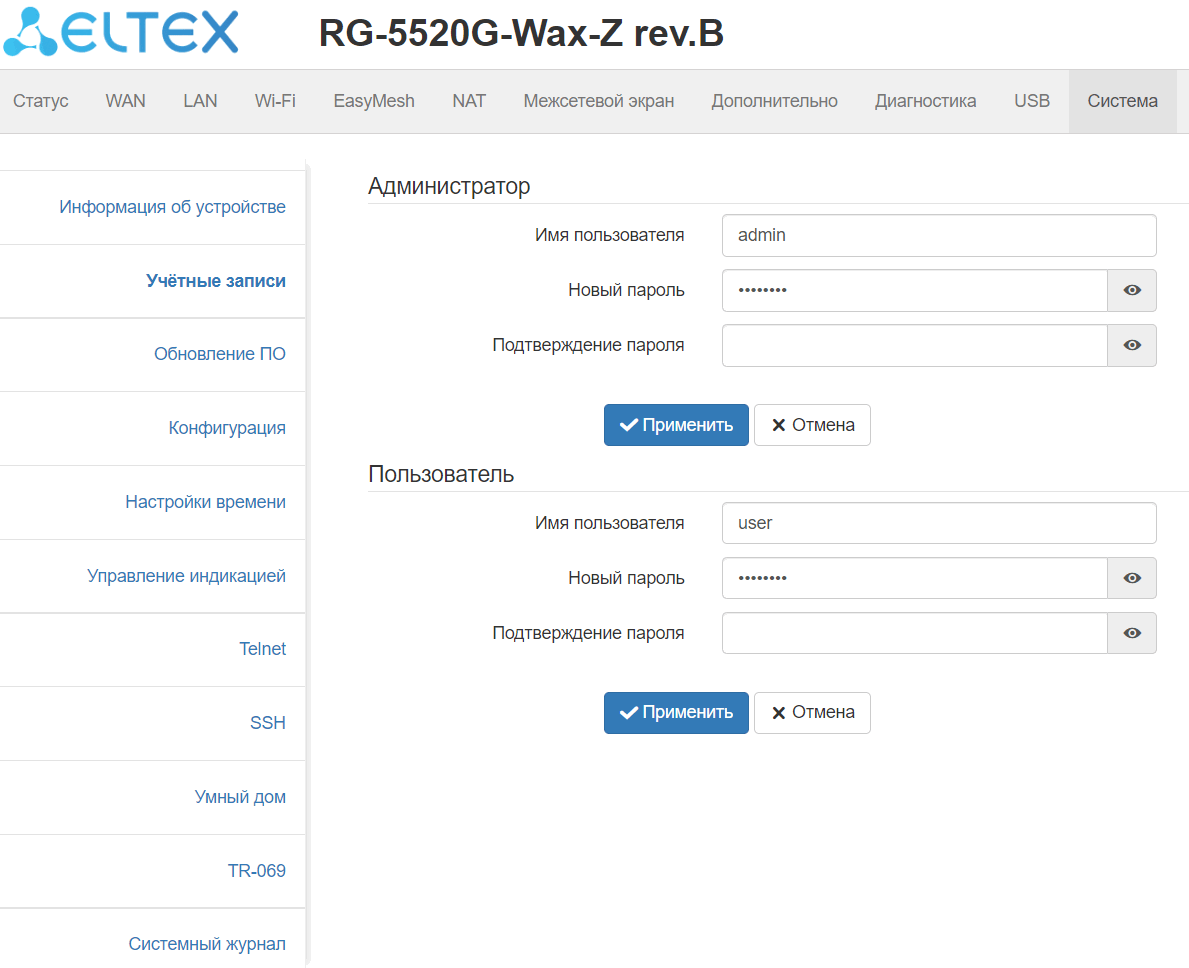Cancel Пользователь account changes
The width and height of the screenshot is (1189, 968).
point(812,713)
